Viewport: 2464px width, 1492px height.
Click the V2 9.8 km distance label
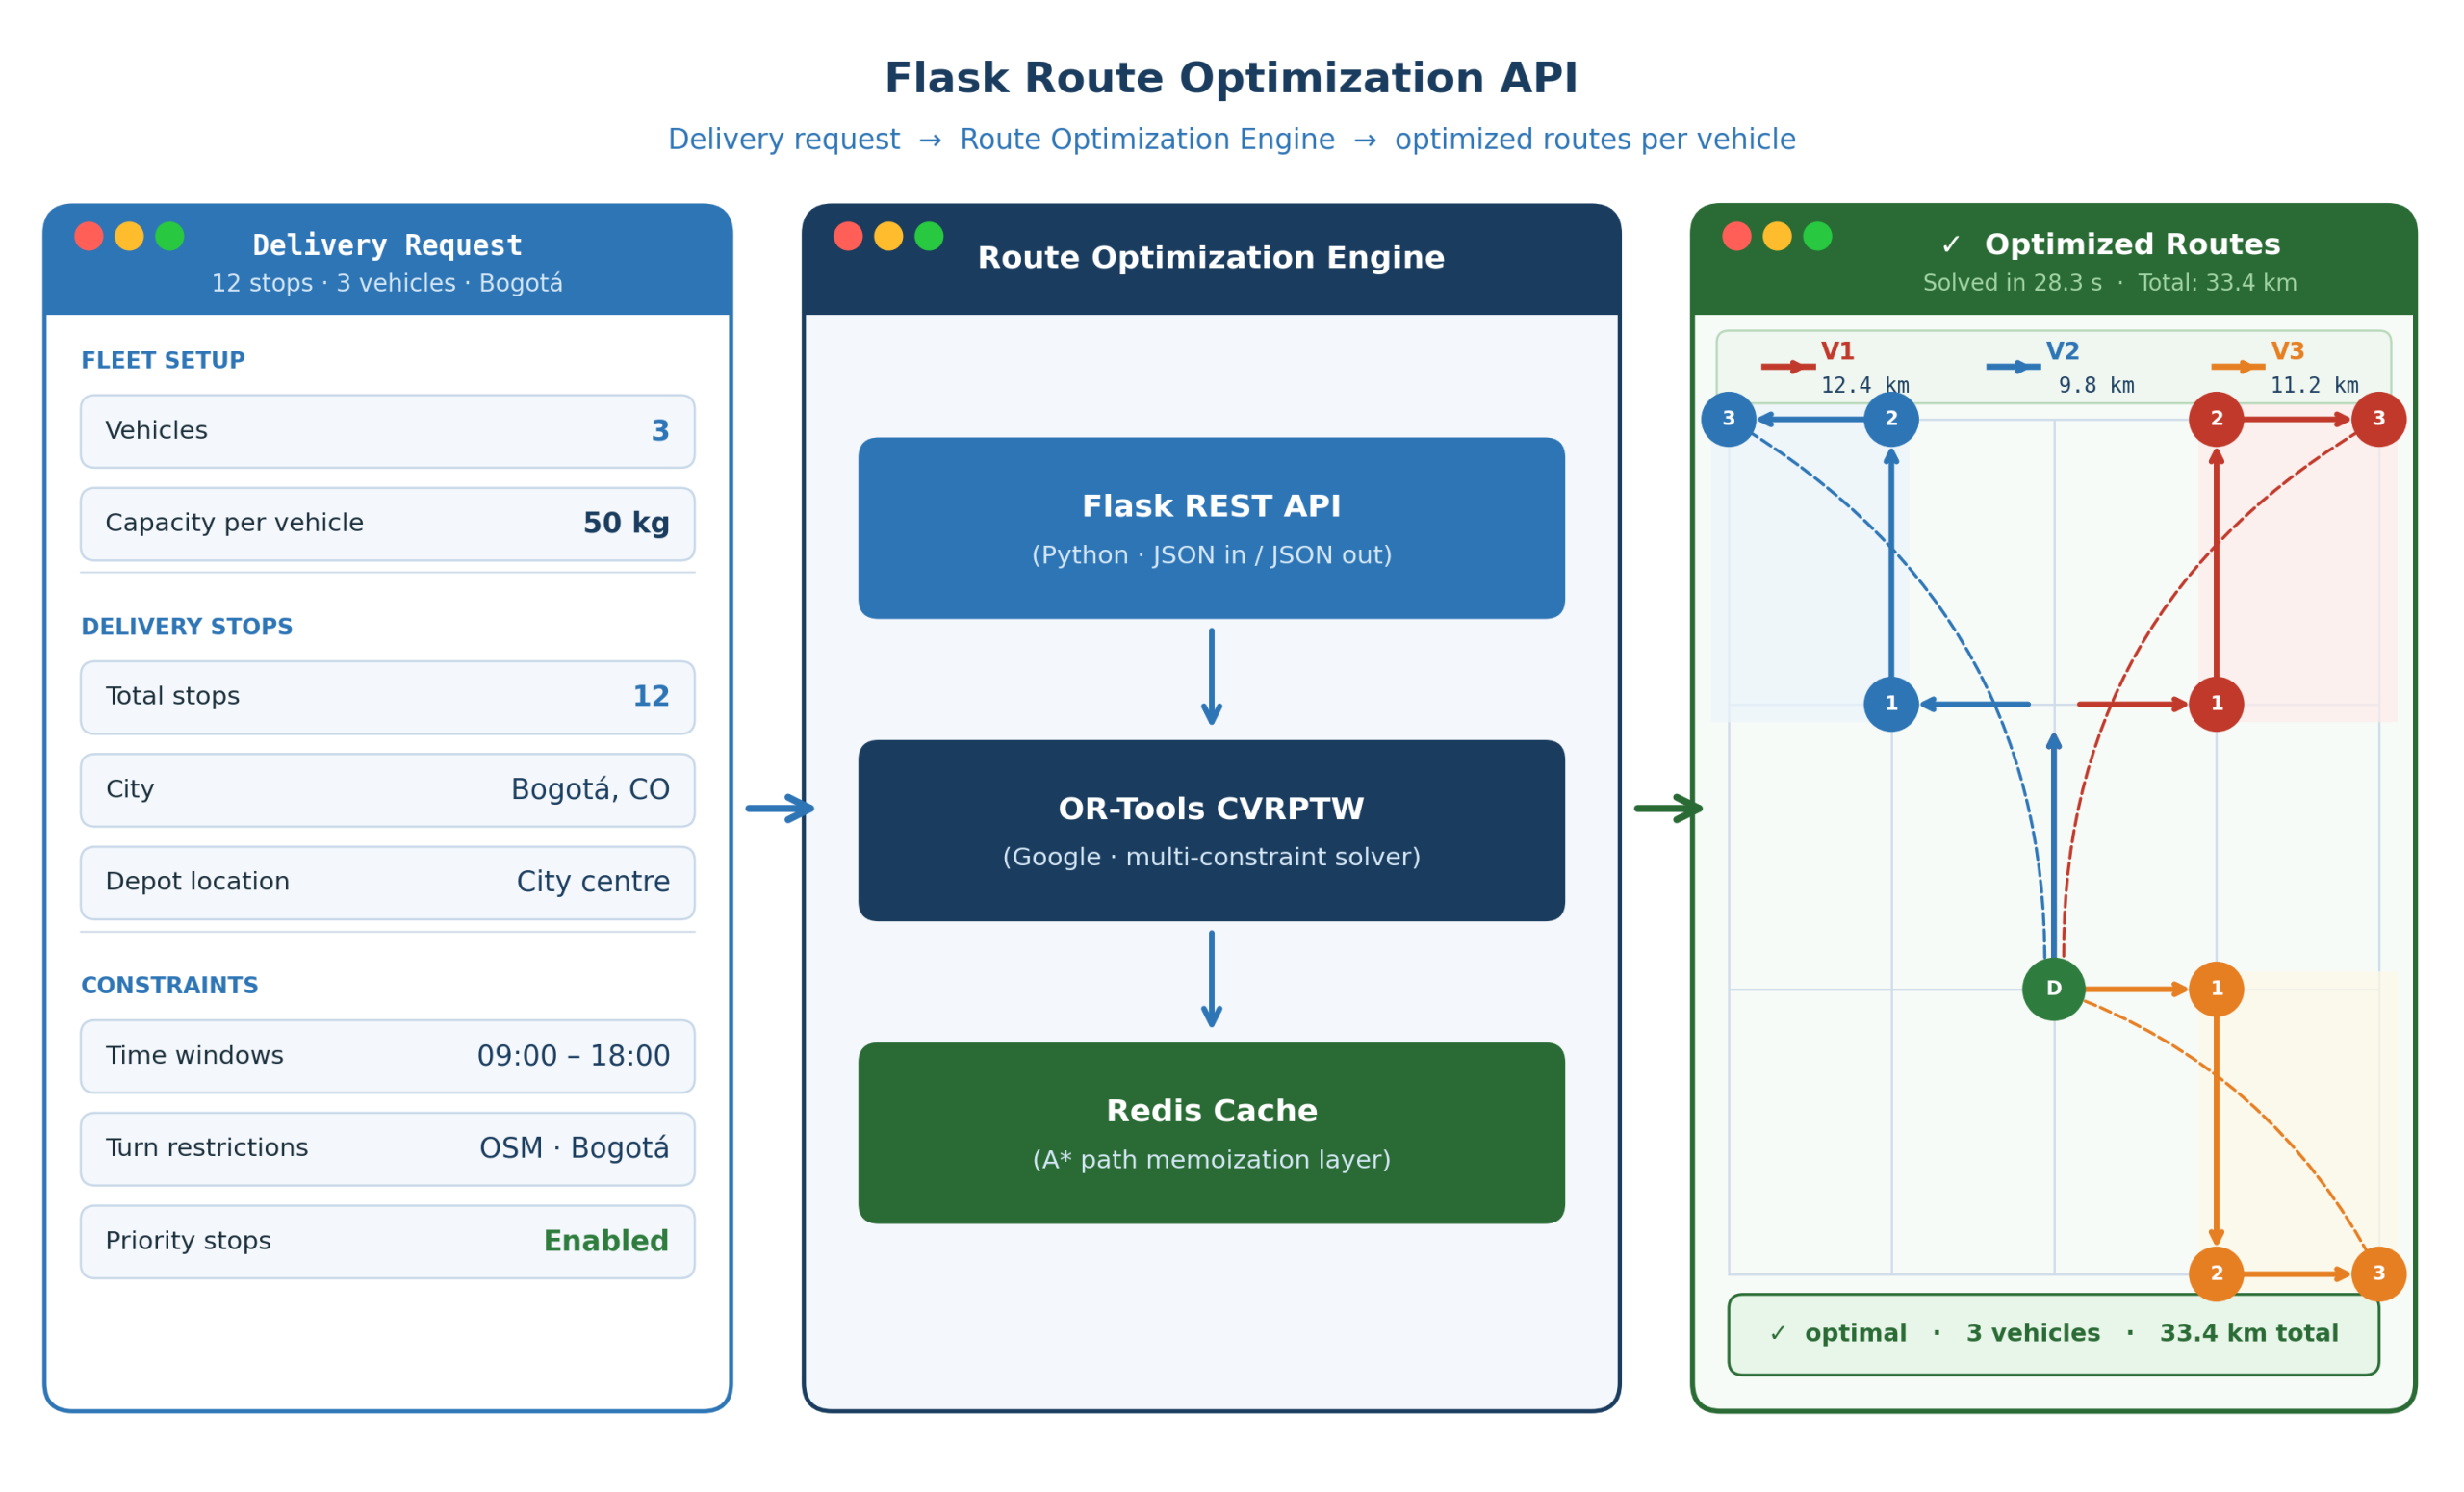point(2096,386)
